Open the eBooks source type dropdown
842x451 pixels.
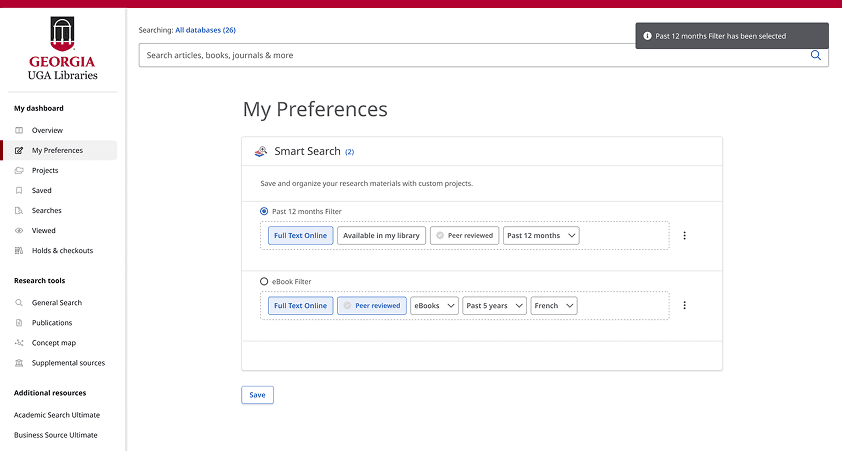pyautogui.click(x=435, y=306)
